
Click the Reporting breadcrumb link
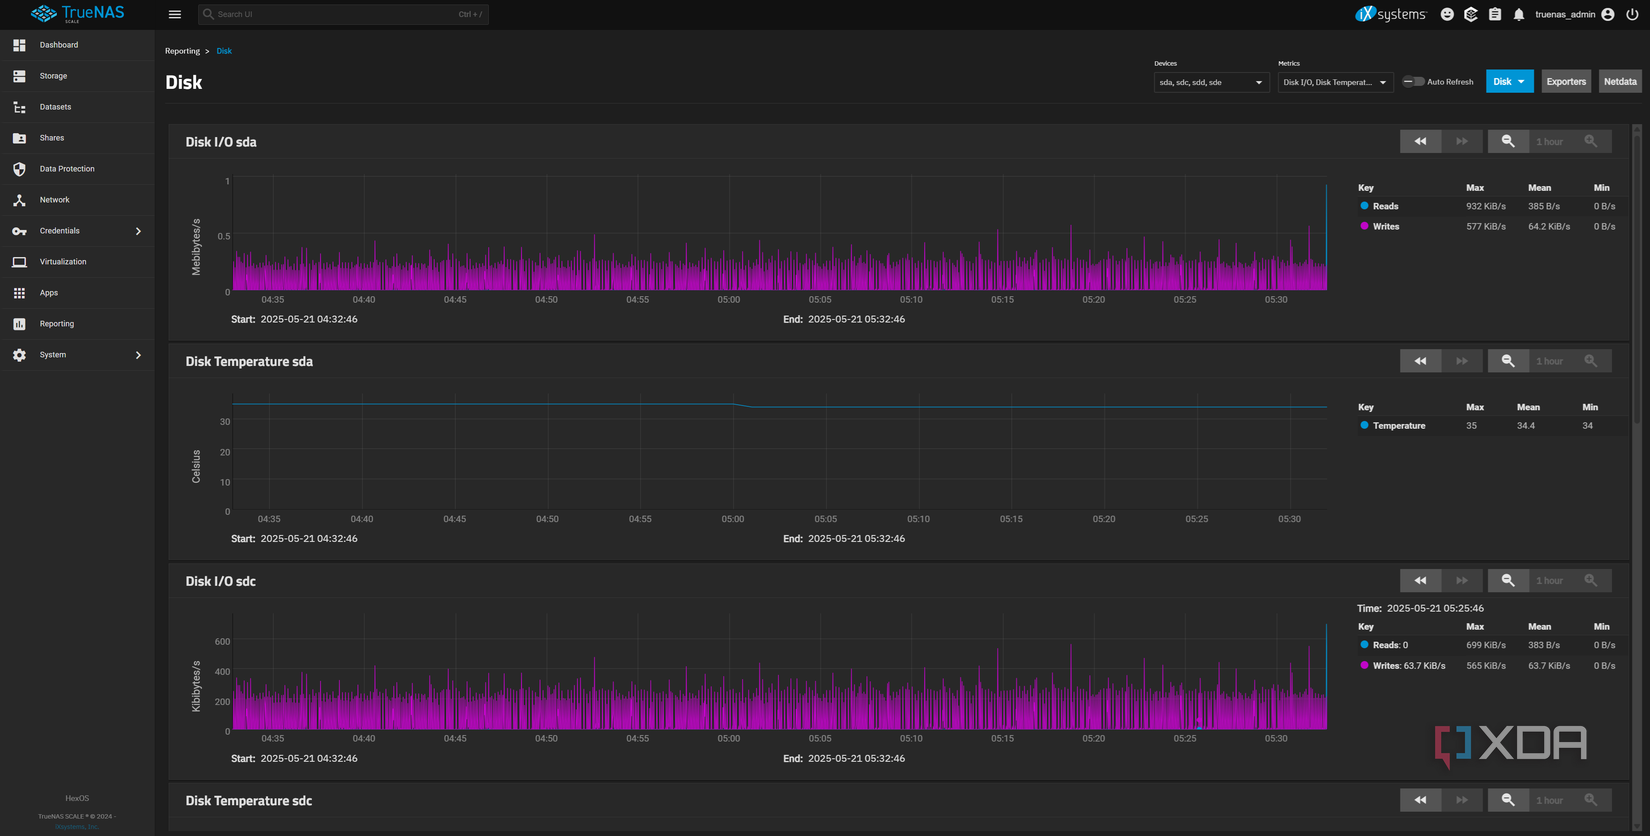[x=182, y=51]
